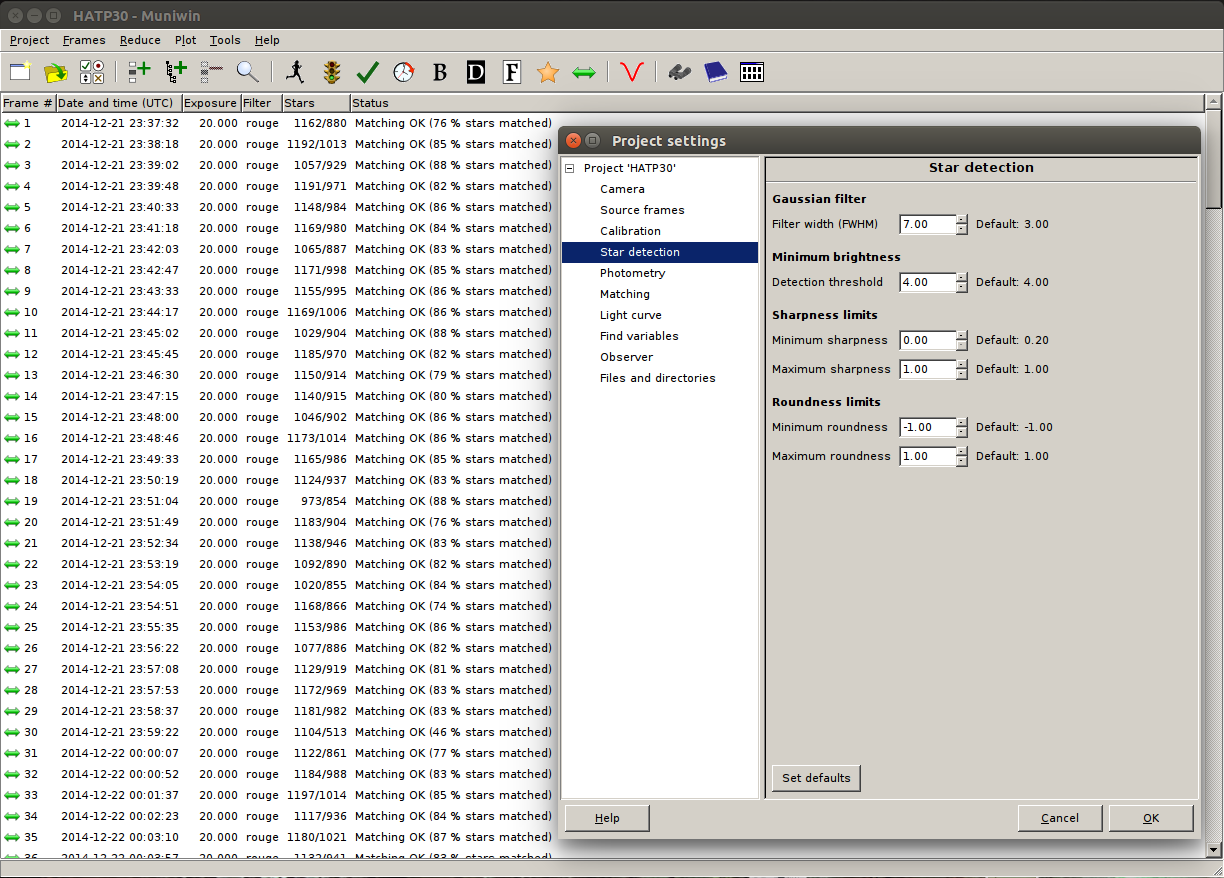Sort by the Stars column header

click(x=315, y=103)
